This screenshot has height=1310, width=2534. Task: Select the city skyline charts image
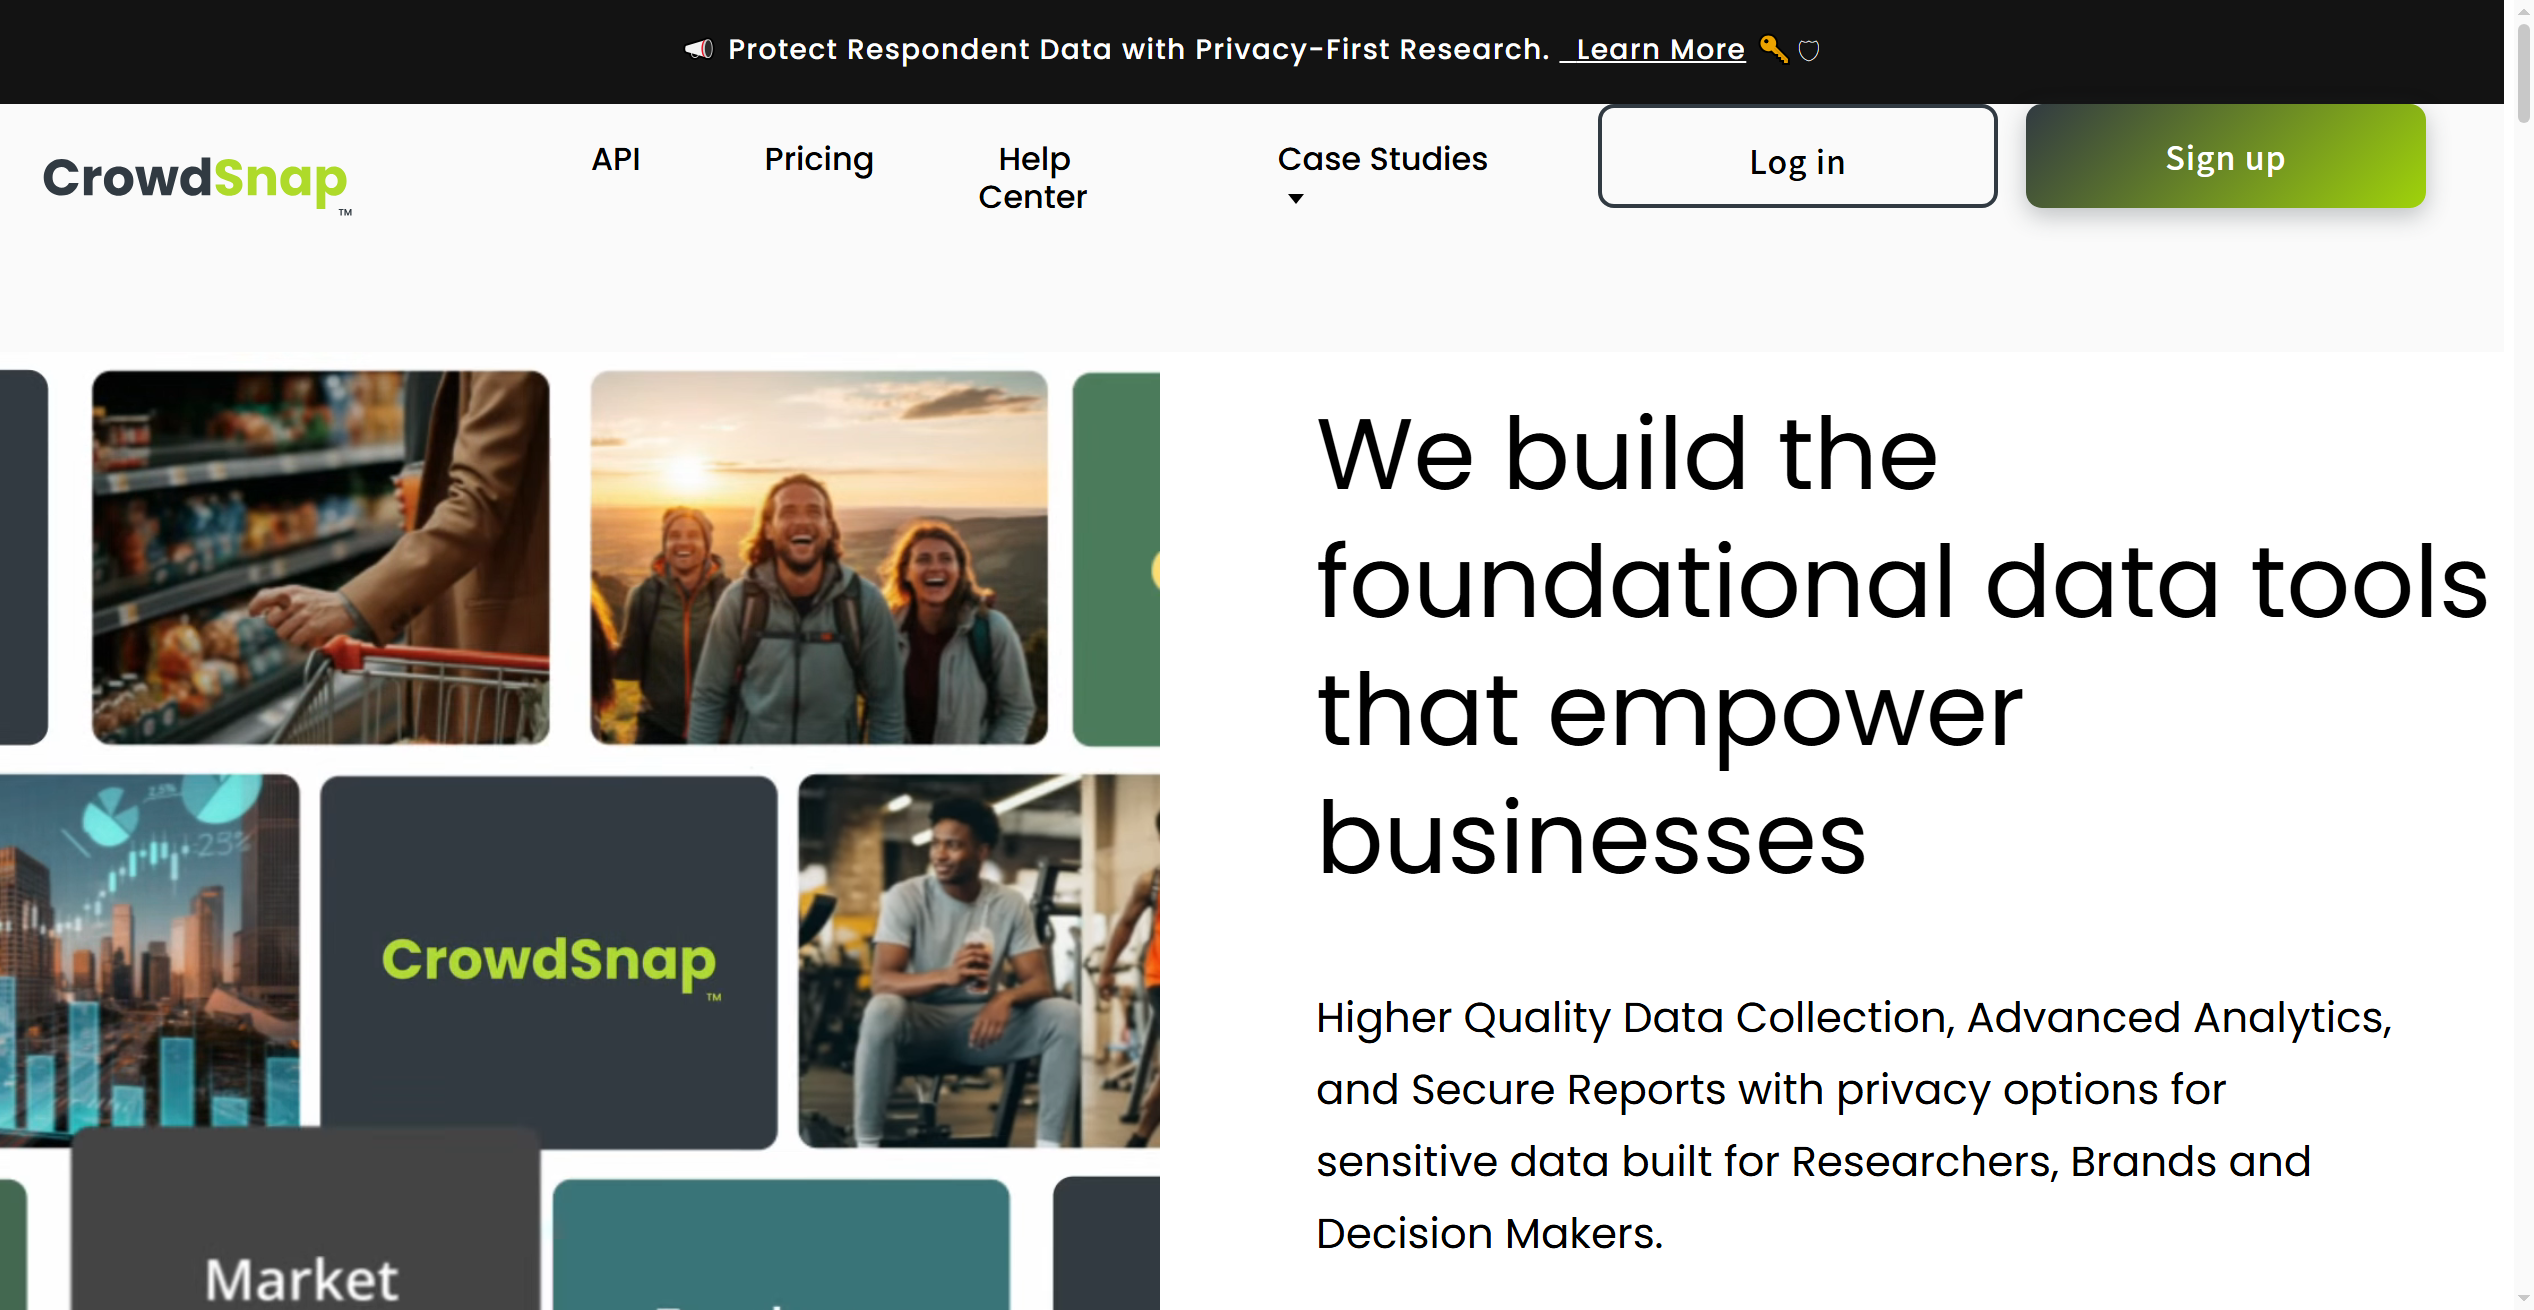coord(149,957)
